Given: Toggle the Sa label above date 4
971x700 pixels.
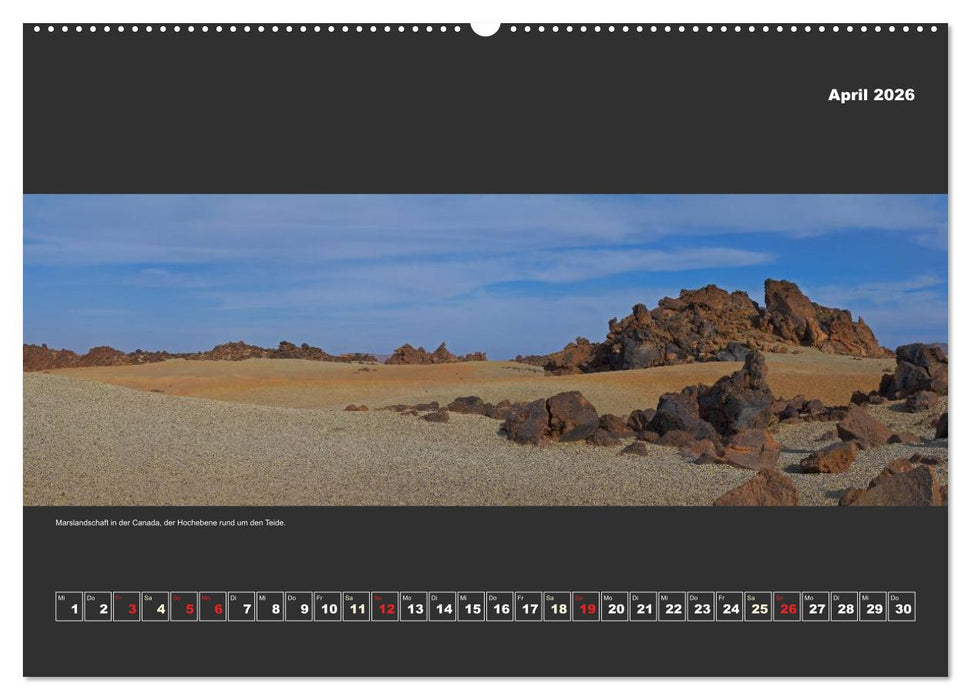Looking at the screenshot, I should point(148,592).
